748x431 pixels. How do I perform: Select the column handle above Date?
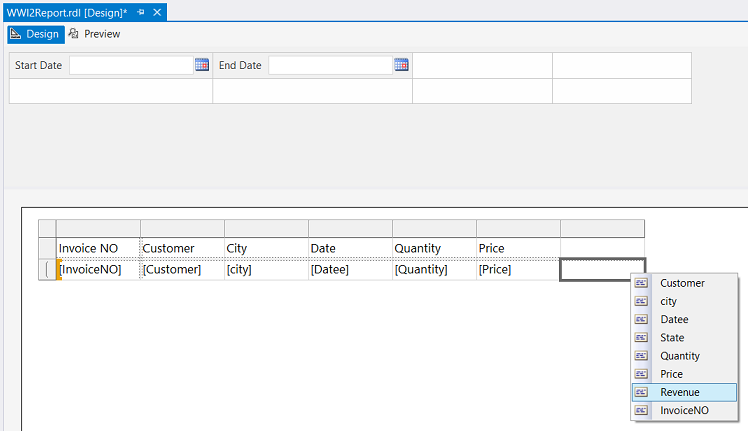tap(350, 228)
